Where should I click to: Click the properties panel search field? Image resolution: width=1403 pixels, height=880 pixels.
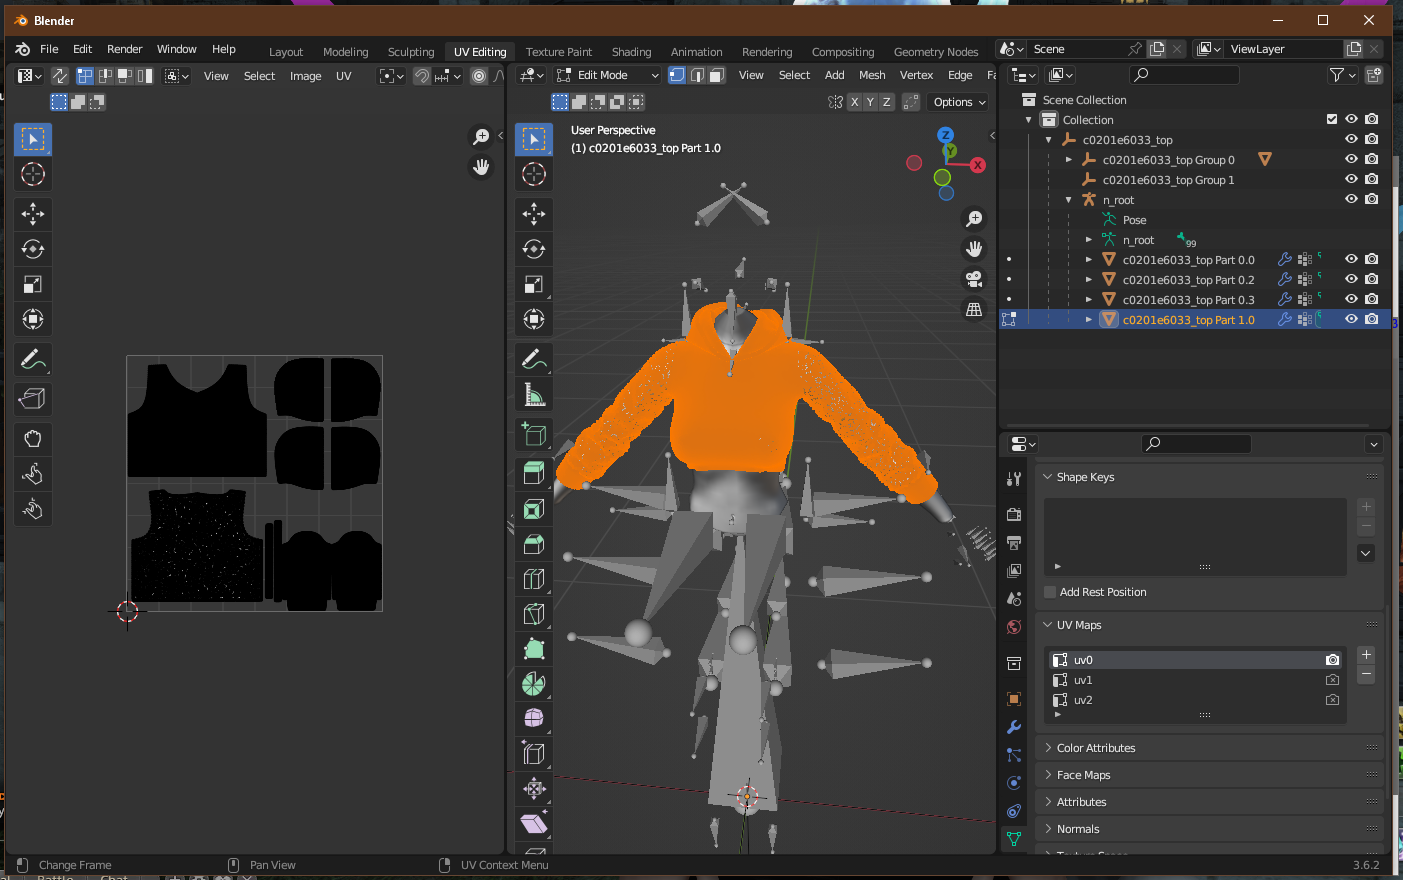1196,444
